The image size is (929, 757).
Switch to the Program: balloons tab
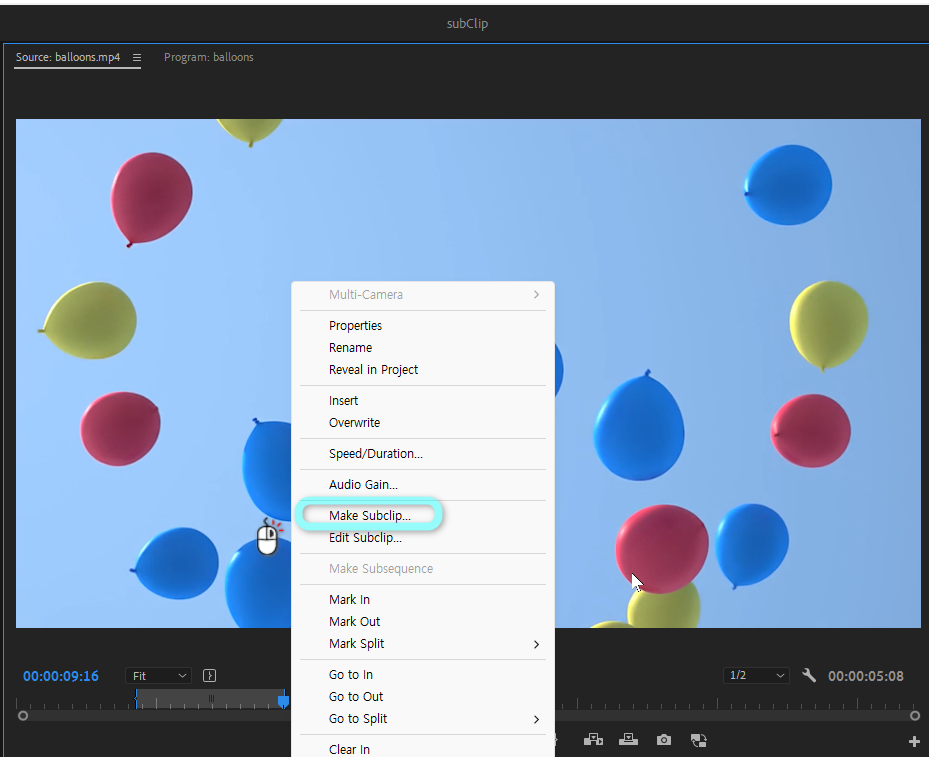point(208,58)
